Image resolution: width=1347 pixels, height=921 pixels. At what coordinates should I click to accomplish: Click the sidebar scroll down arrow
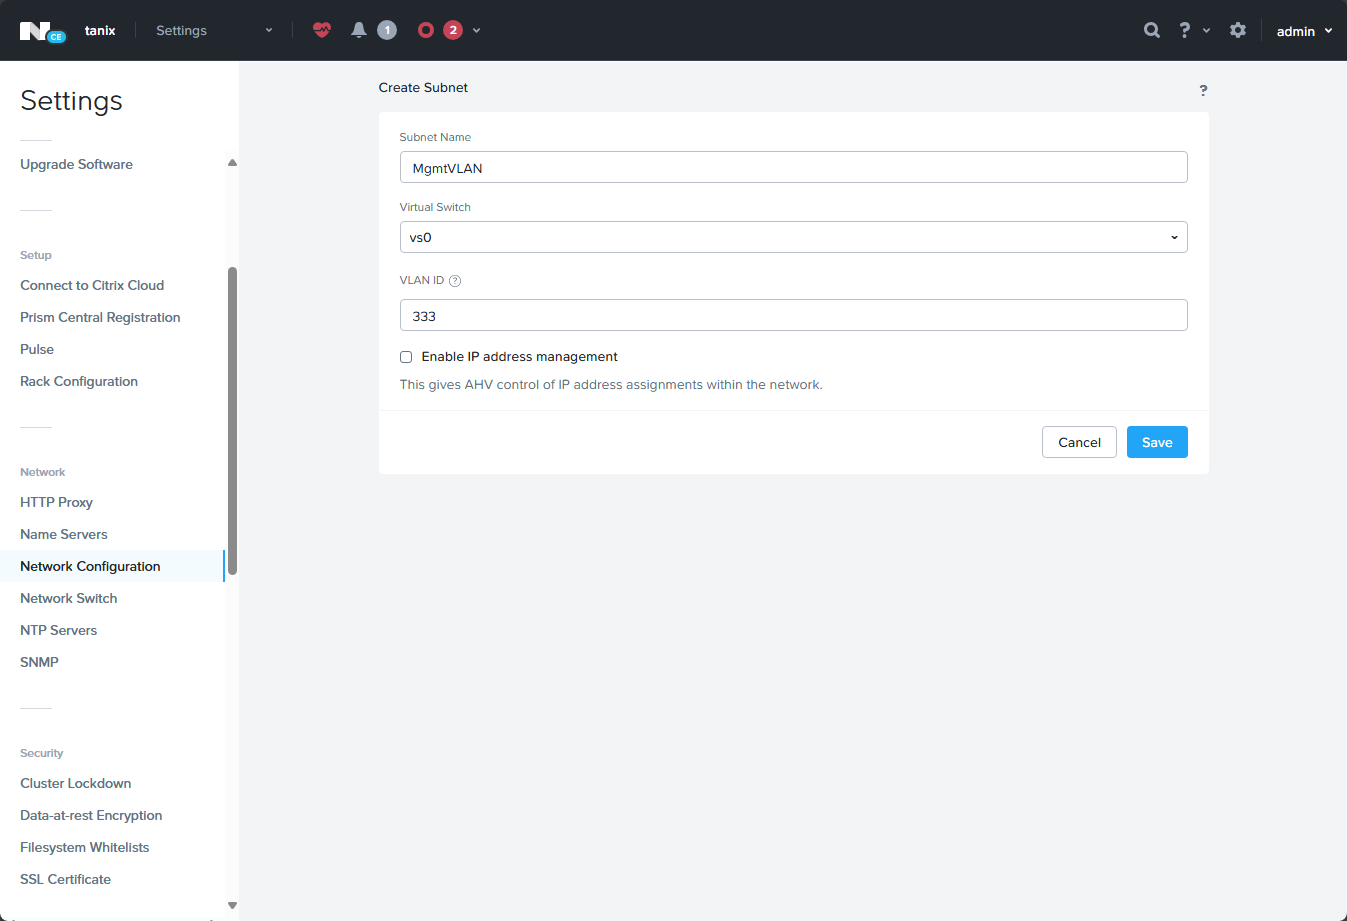pyautogui.click(x=232, y=906)
